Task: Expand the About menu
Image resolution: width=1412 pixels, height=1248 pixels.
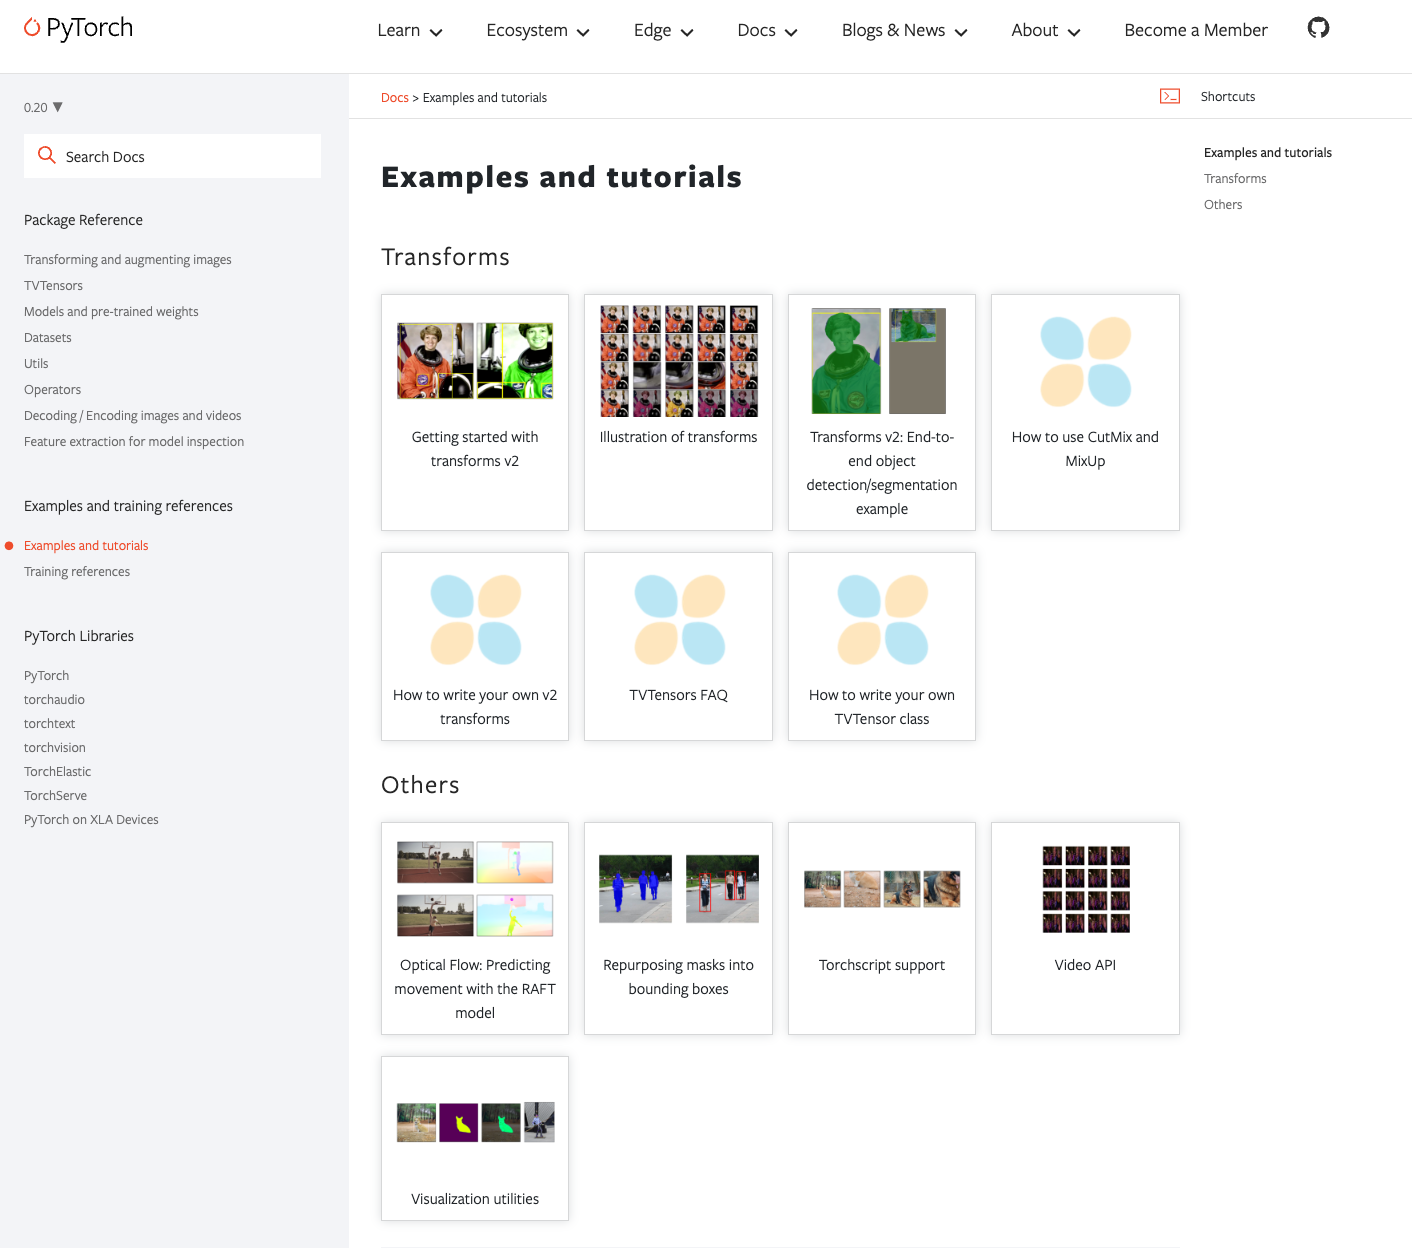Action: (x=1045, y=31)
